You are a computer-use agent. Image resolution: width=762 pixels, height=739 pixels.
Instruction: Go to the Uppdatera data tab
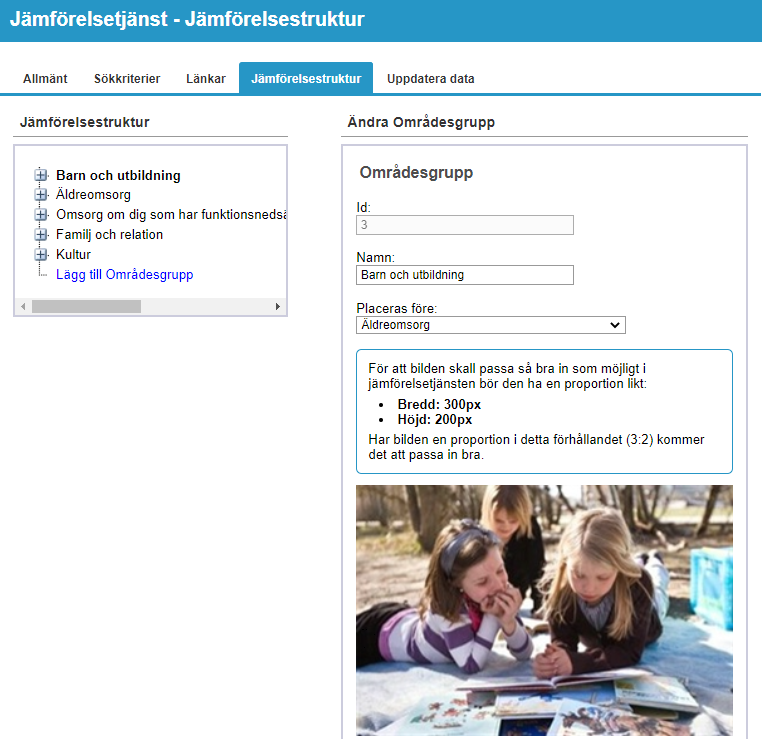(x=431, y=79)
